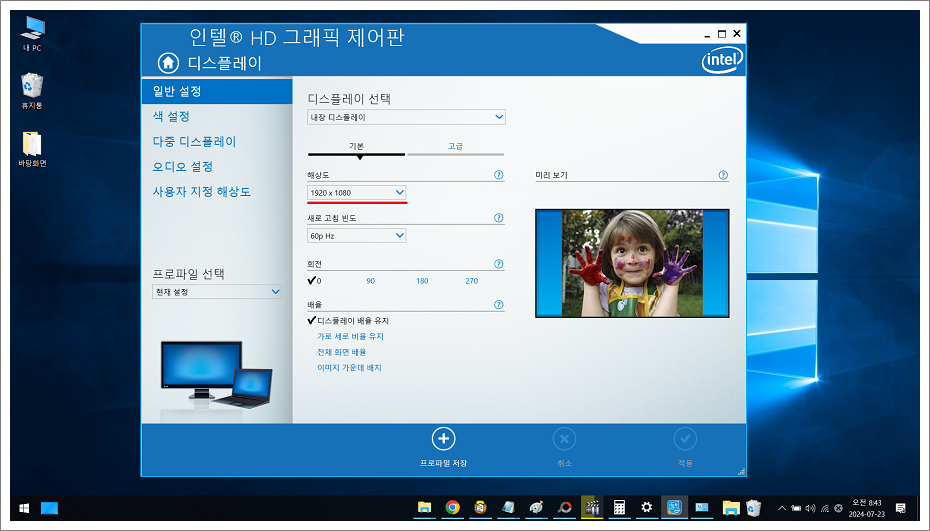Open 색 설정 in sidebar

point(171,116)
